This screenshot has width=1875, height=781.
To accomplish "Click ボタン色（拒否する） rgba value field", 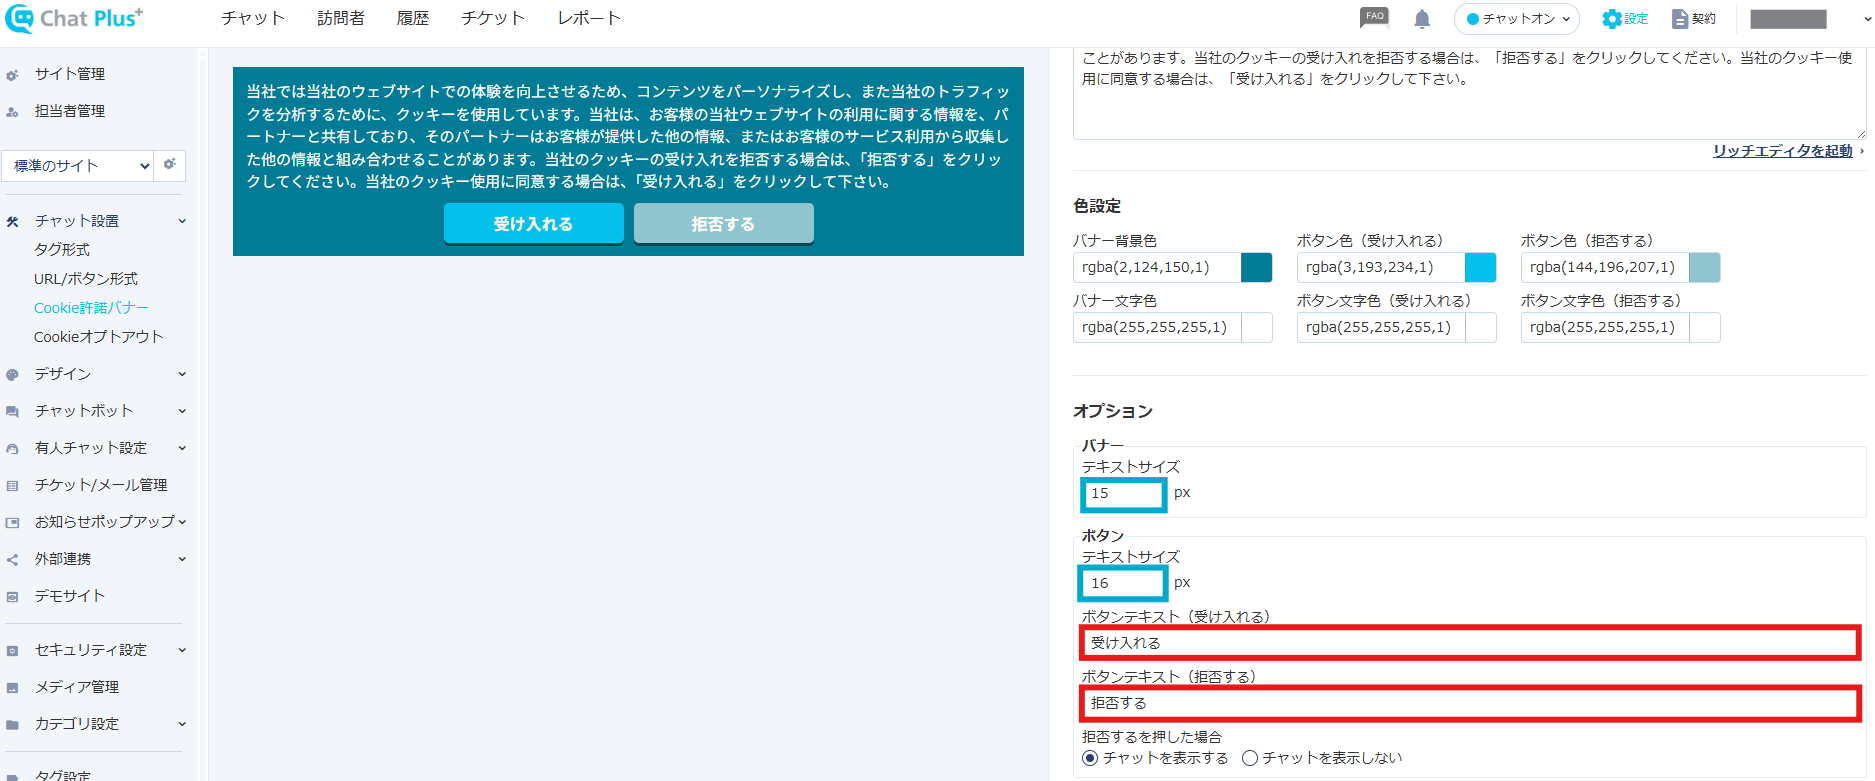I will point(1605,267).
